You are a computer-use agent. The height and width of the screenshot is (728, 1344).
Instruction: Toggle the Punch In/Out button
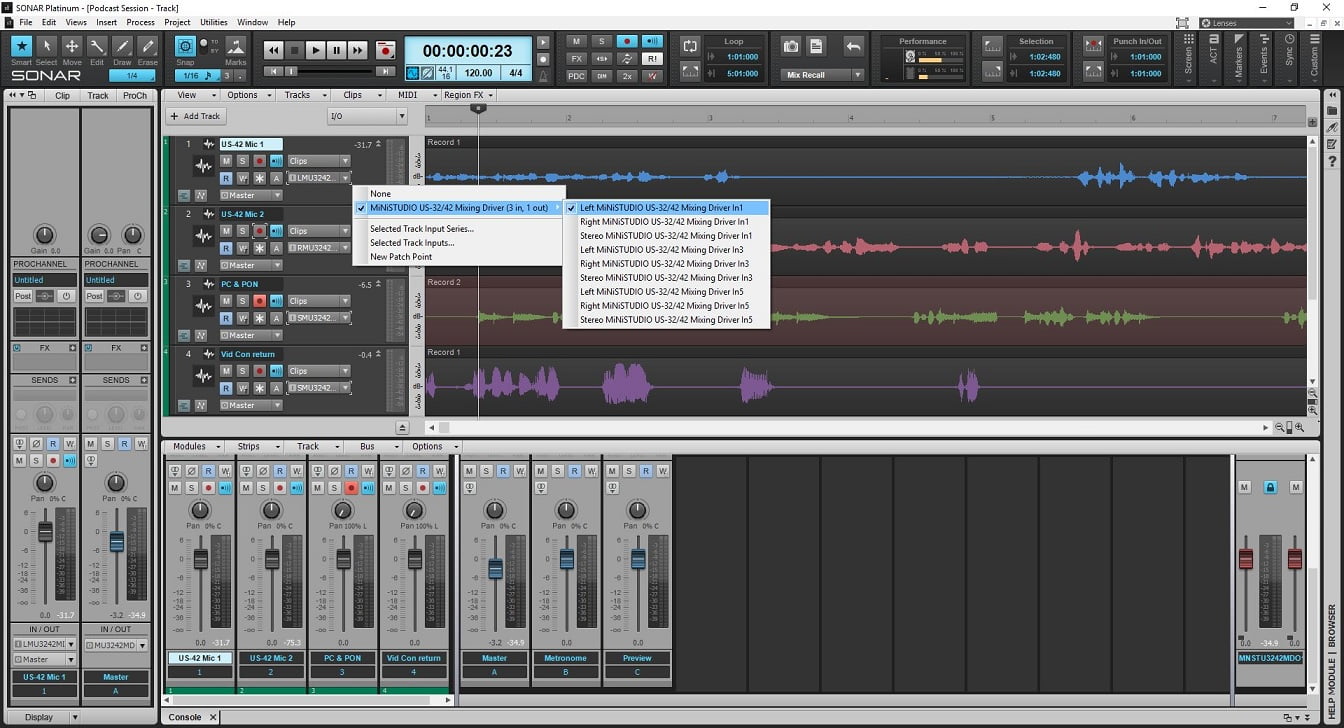coord(1091,46)
